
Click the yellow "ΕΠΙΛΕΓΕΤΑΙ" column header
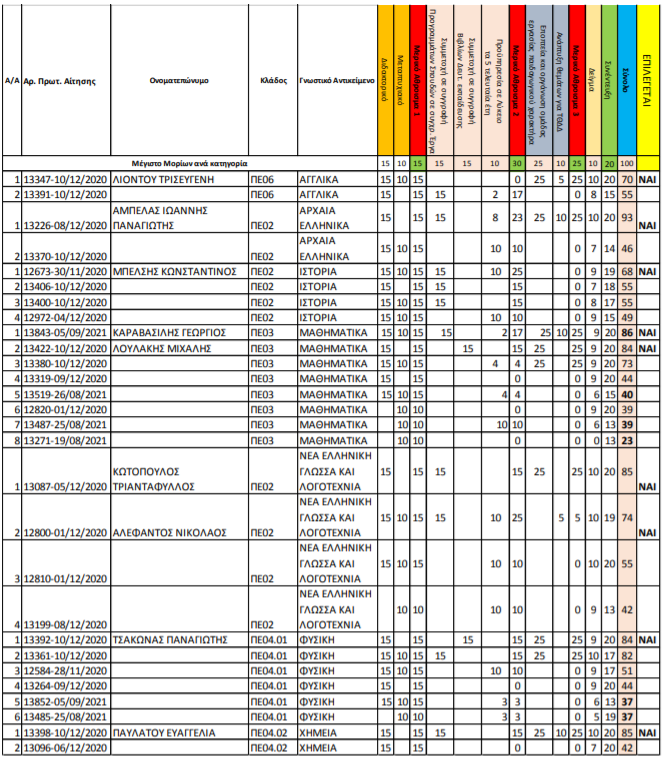pyautogui.click(x=647, y=81)
